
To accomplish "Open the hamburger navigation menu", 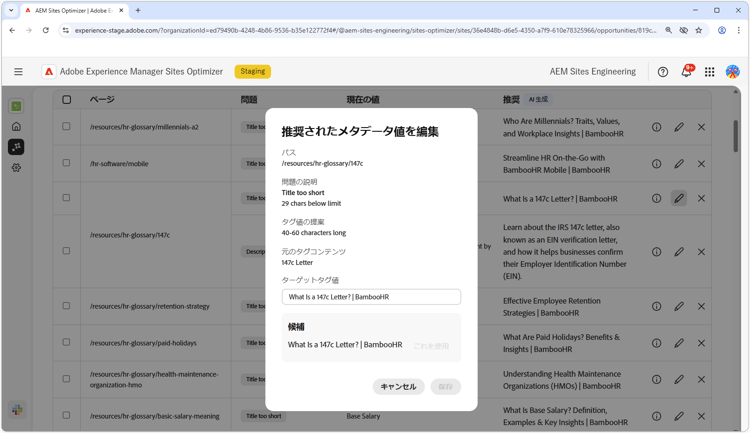I will click(18, 71).
